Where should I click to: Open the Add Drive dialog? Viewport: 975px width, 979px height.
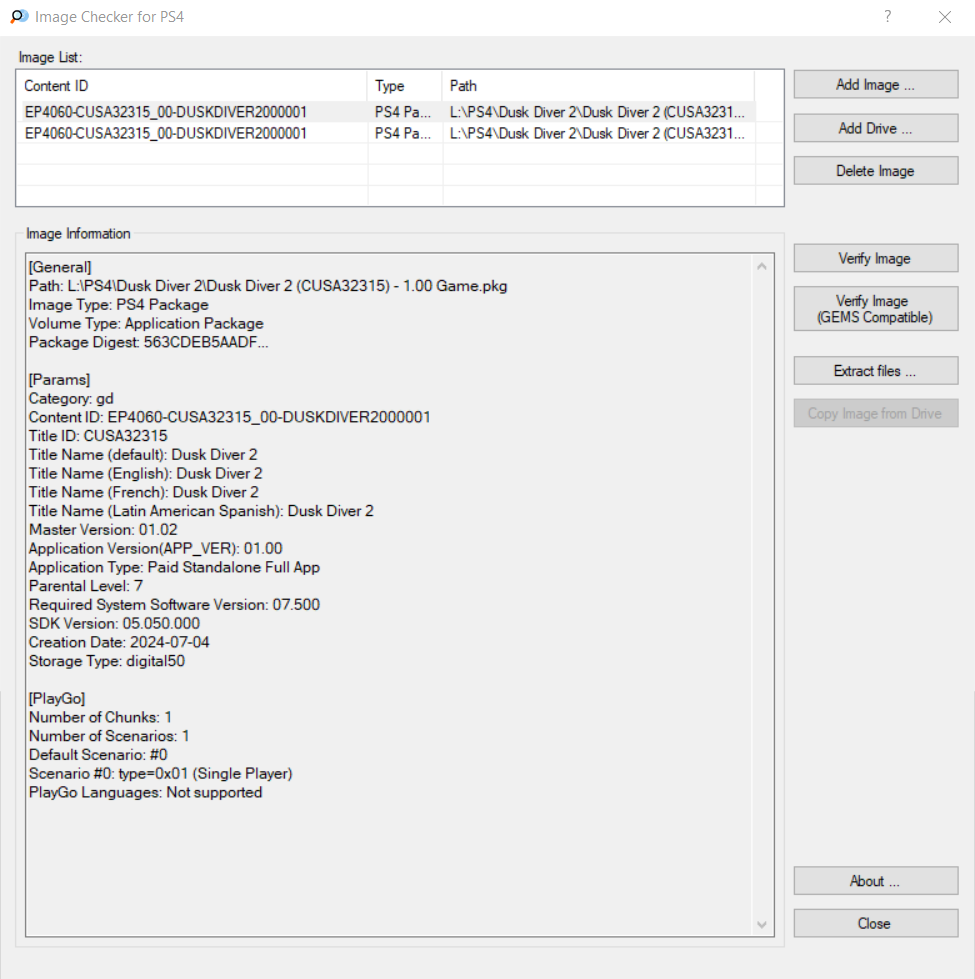876,128
